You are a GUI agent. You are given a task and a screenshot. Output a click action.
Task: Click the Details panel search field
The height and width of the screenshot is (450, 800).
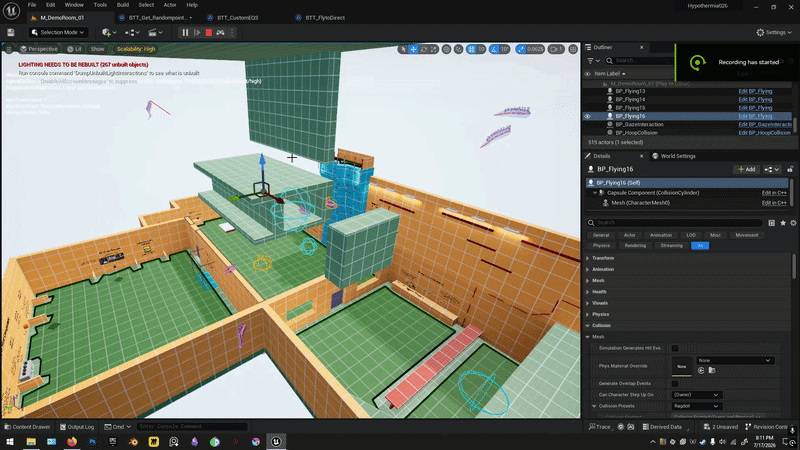pos(674,223)
